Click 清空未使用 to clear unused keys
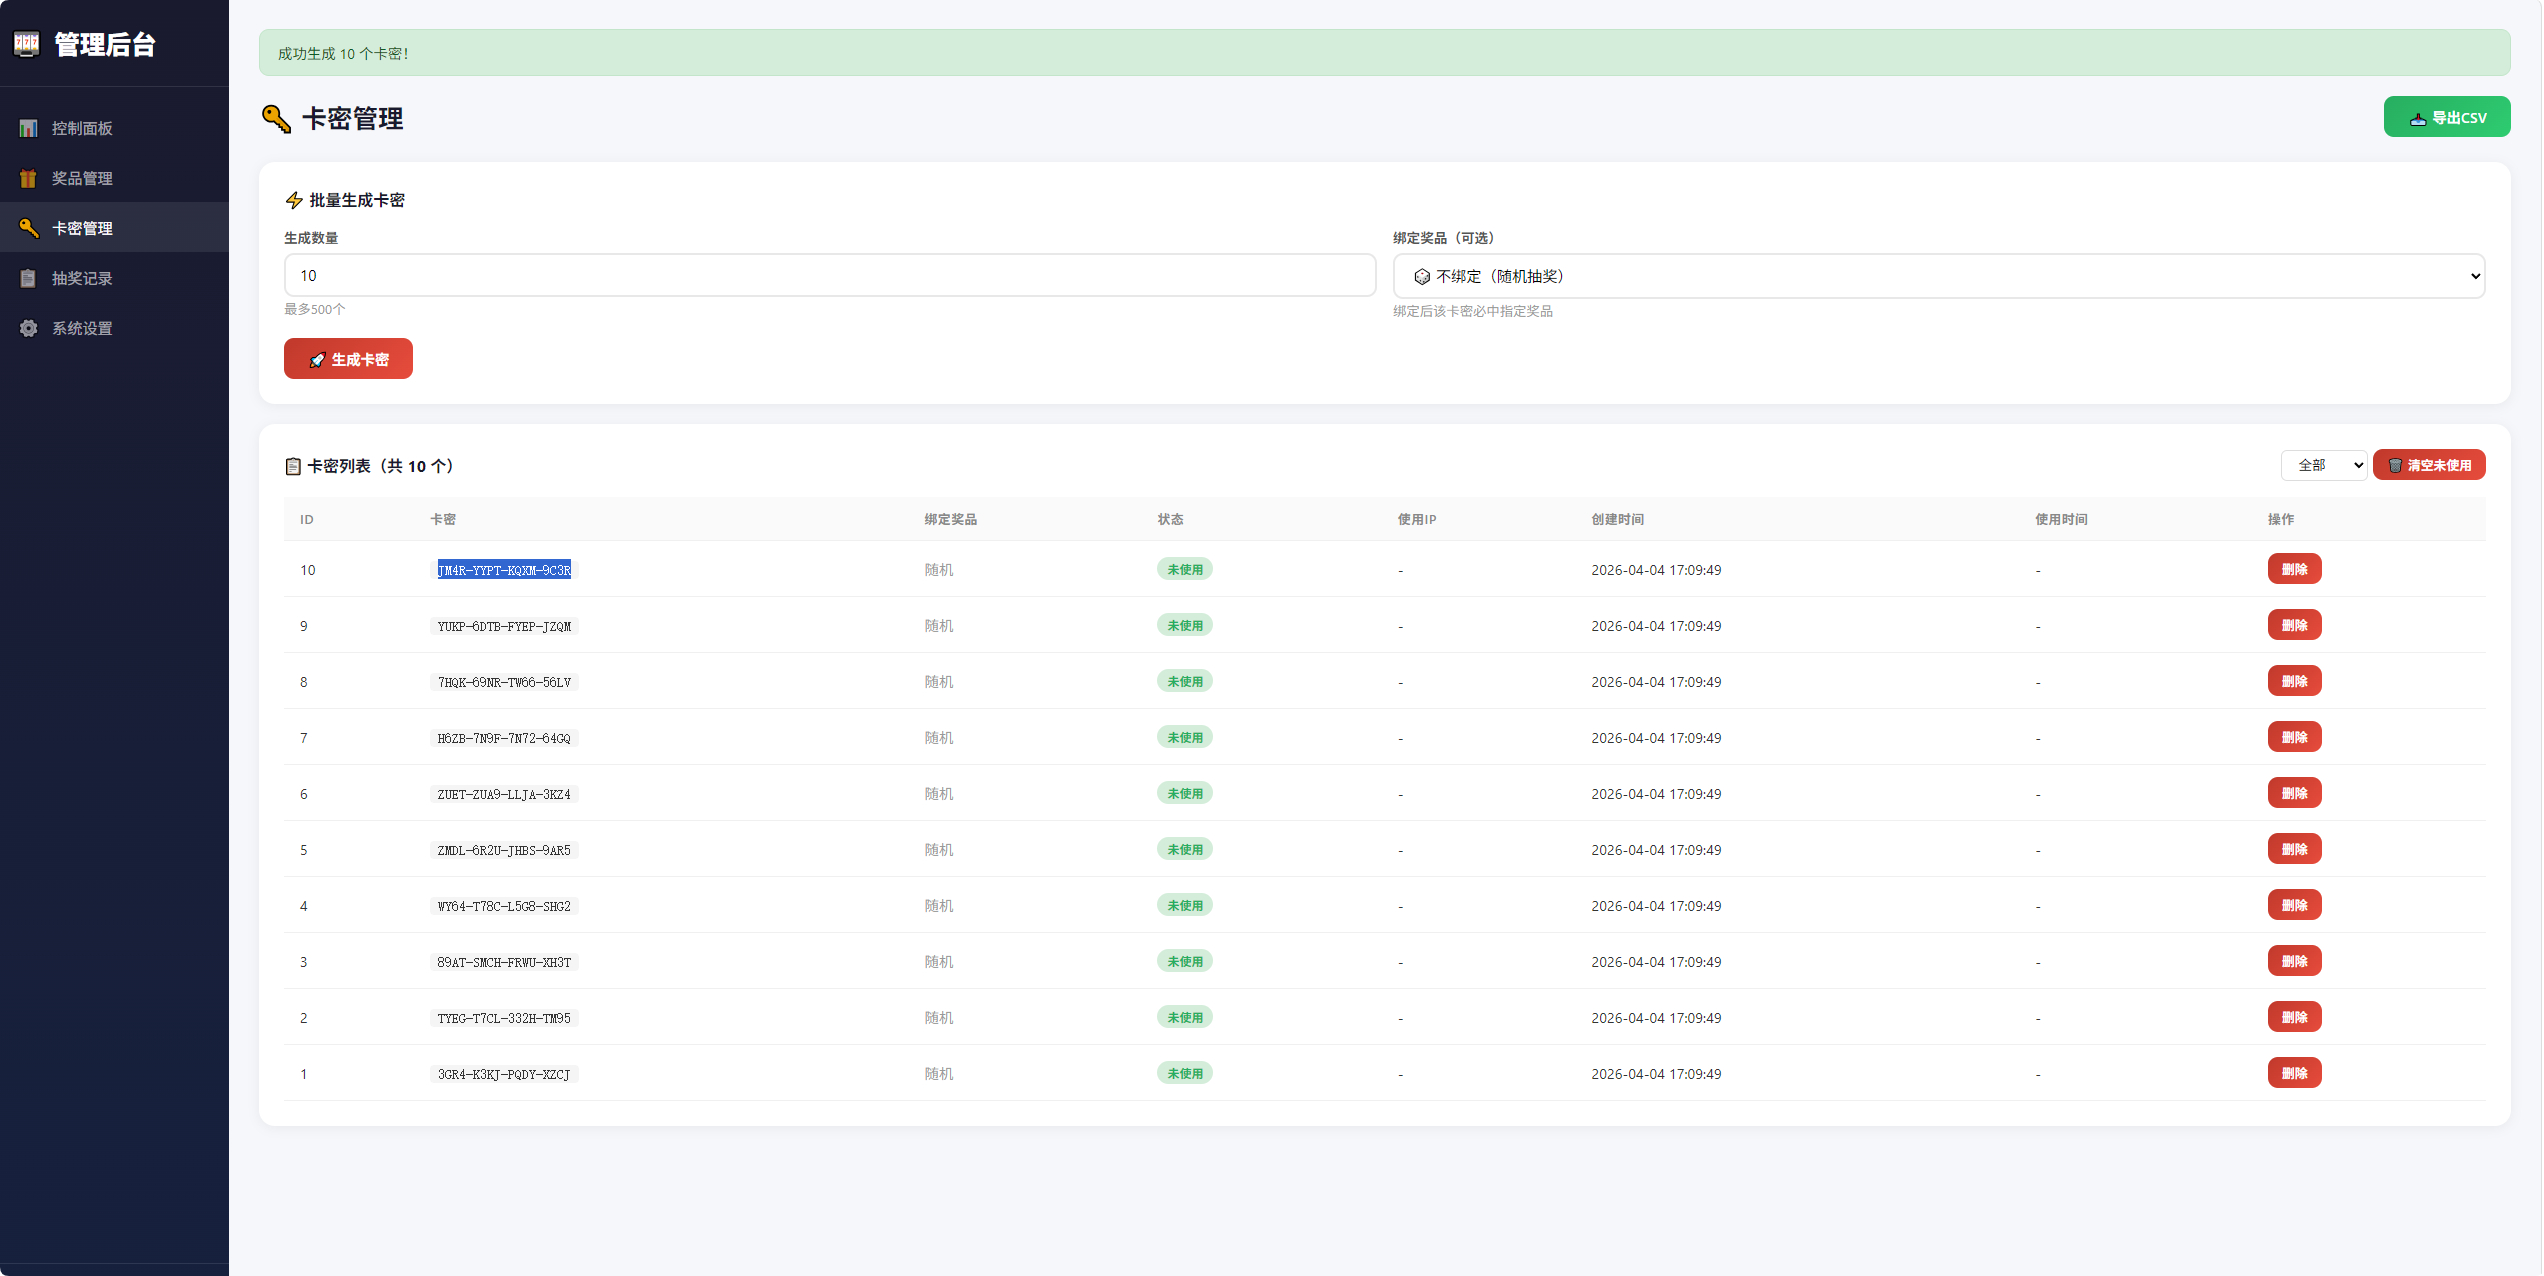 (2428, 465)
